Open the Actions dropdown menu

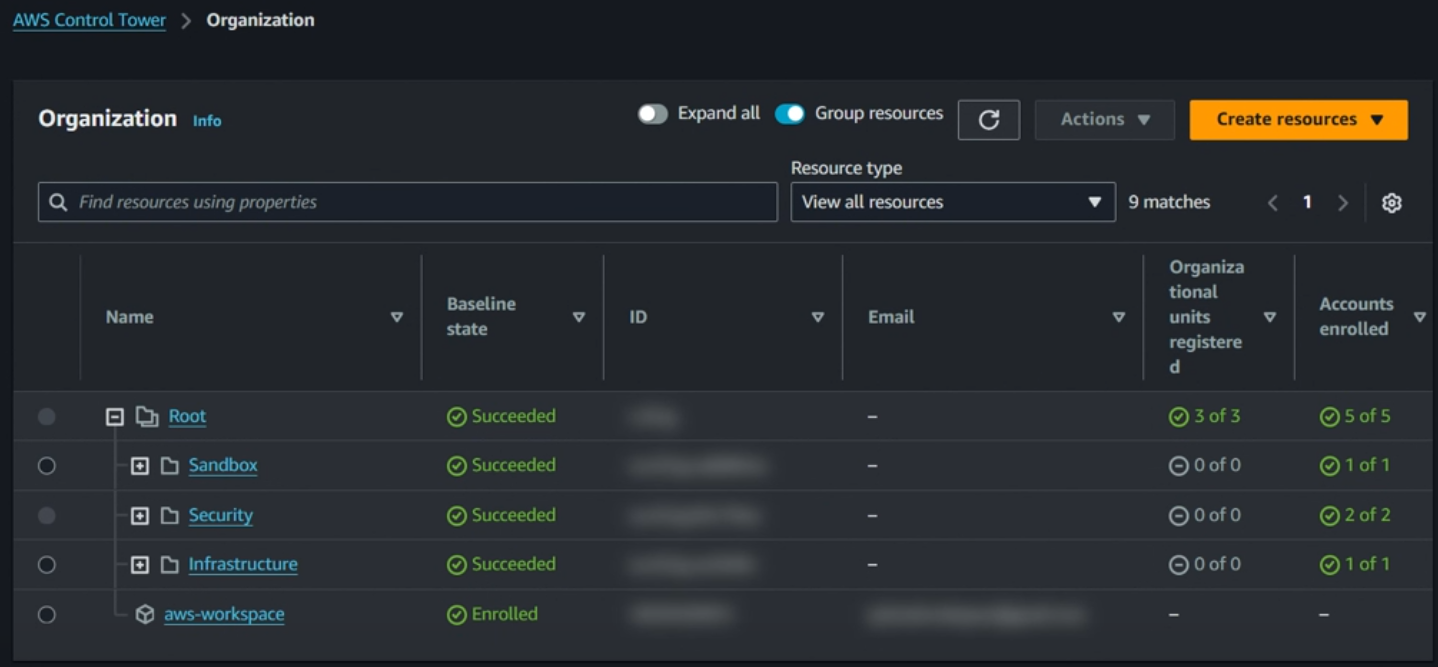click(1105, 120)
